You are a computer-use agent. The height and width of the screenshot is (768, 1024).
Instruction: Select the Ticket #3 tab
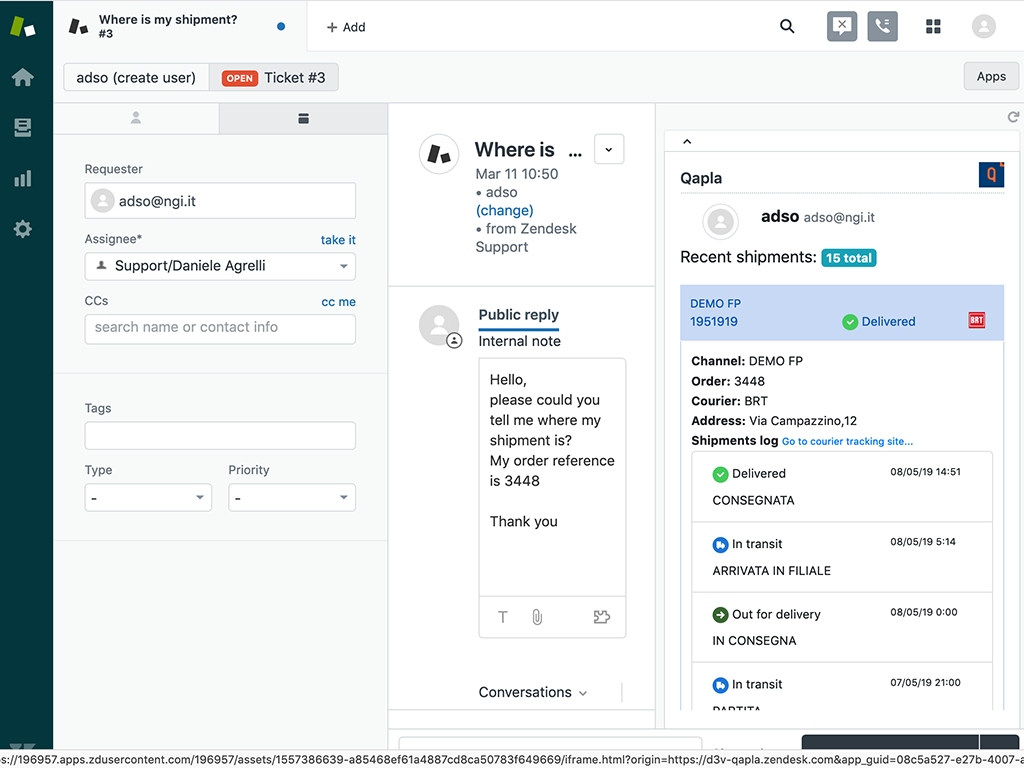[274, 78]
